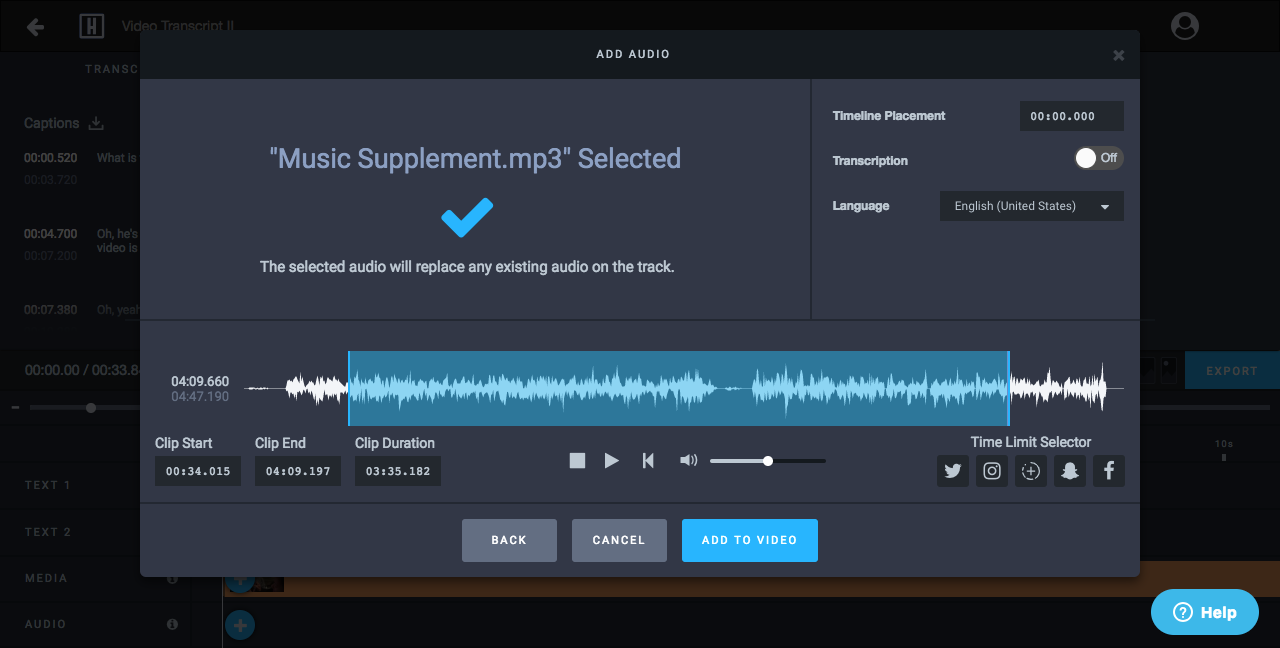This screenshot has width=1280, height=648.
Task: Skip back to clip start
Action: click(x=647, y=460)
